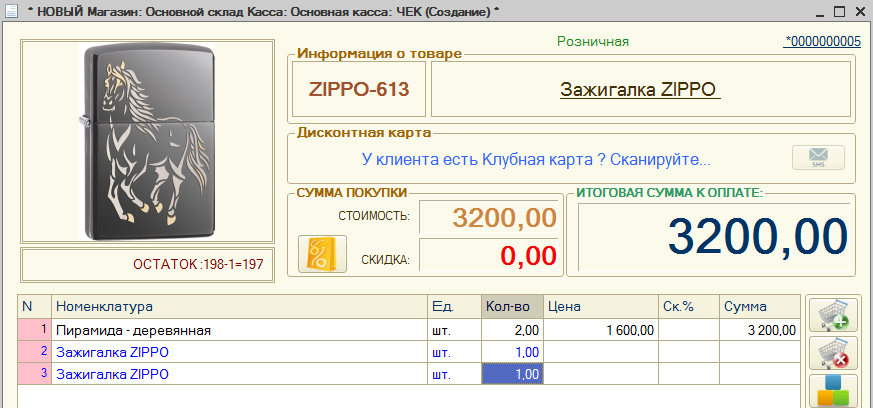The height and width of the screenshot is (408, 873).
Task: Select Зажигалка ZIPPO in row 3
Action: [x=239, y=374]
